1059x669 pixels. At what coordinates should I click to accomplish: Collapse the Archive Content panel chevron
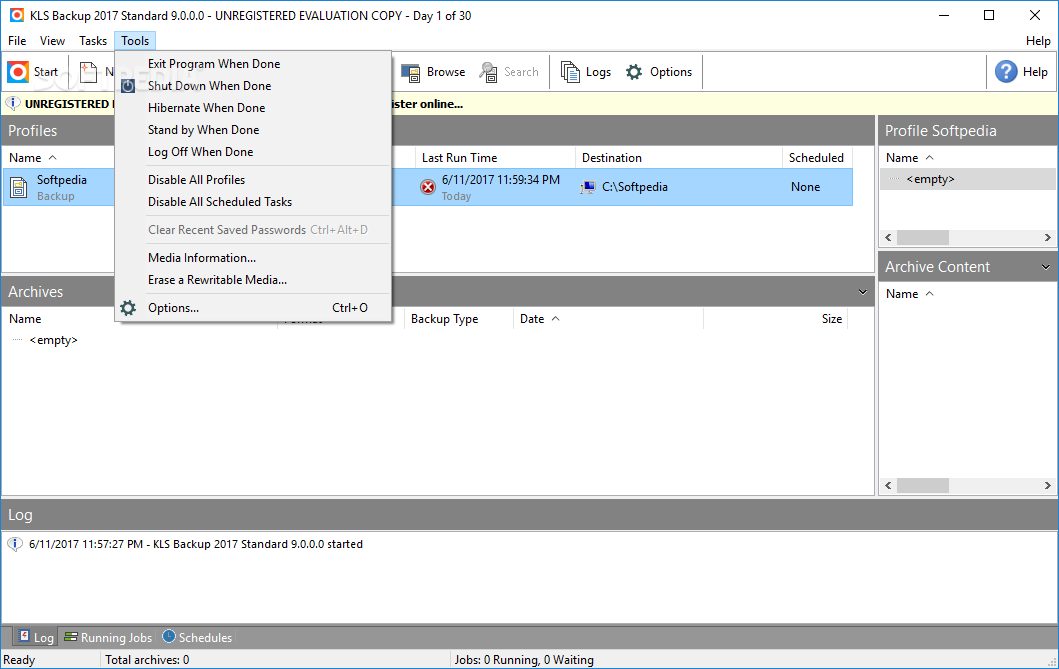1045,267
